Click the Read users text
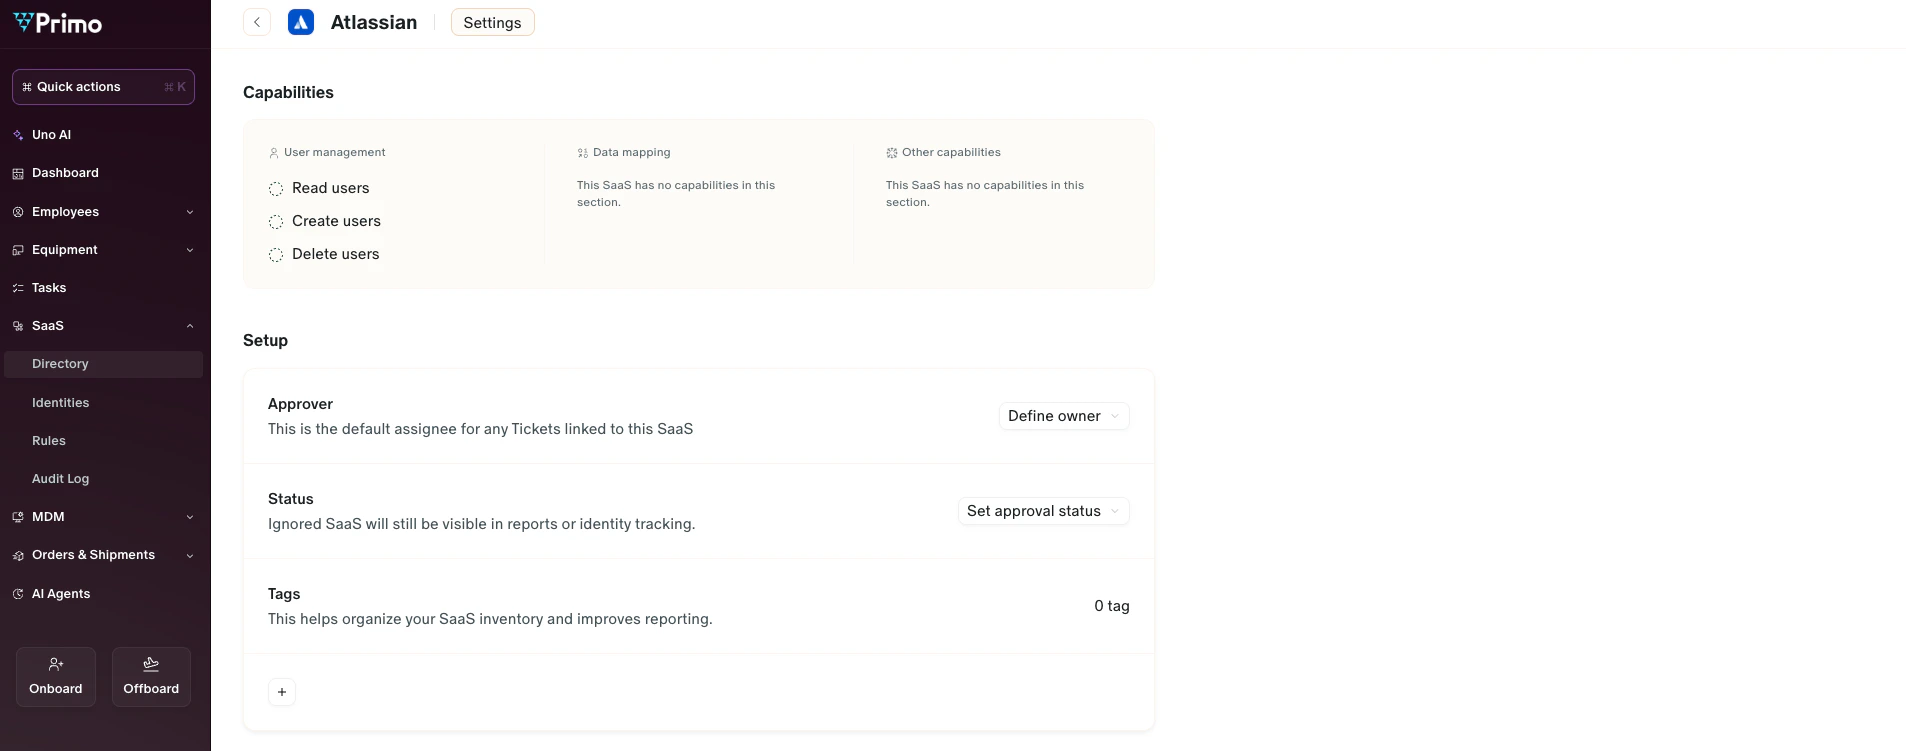 pos(331,188)
